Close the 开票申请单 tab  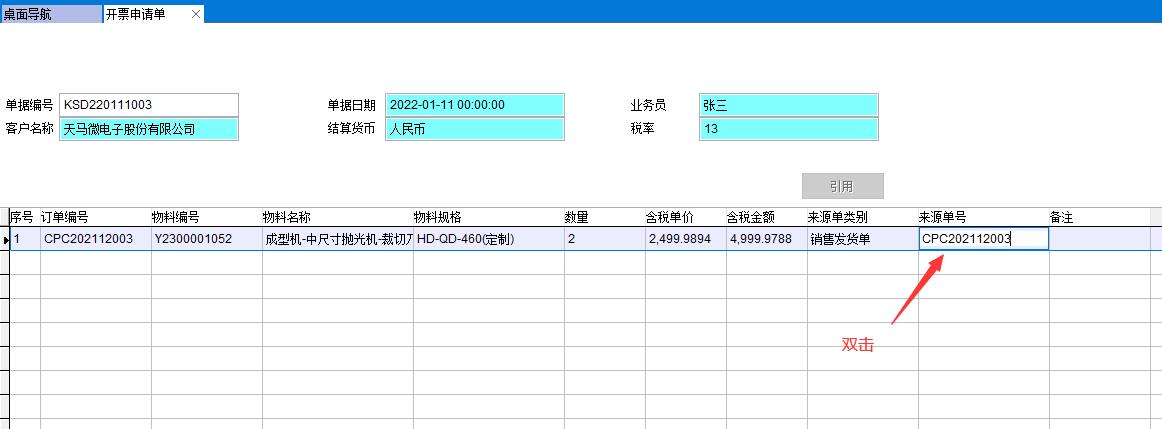tap(195, 14)
